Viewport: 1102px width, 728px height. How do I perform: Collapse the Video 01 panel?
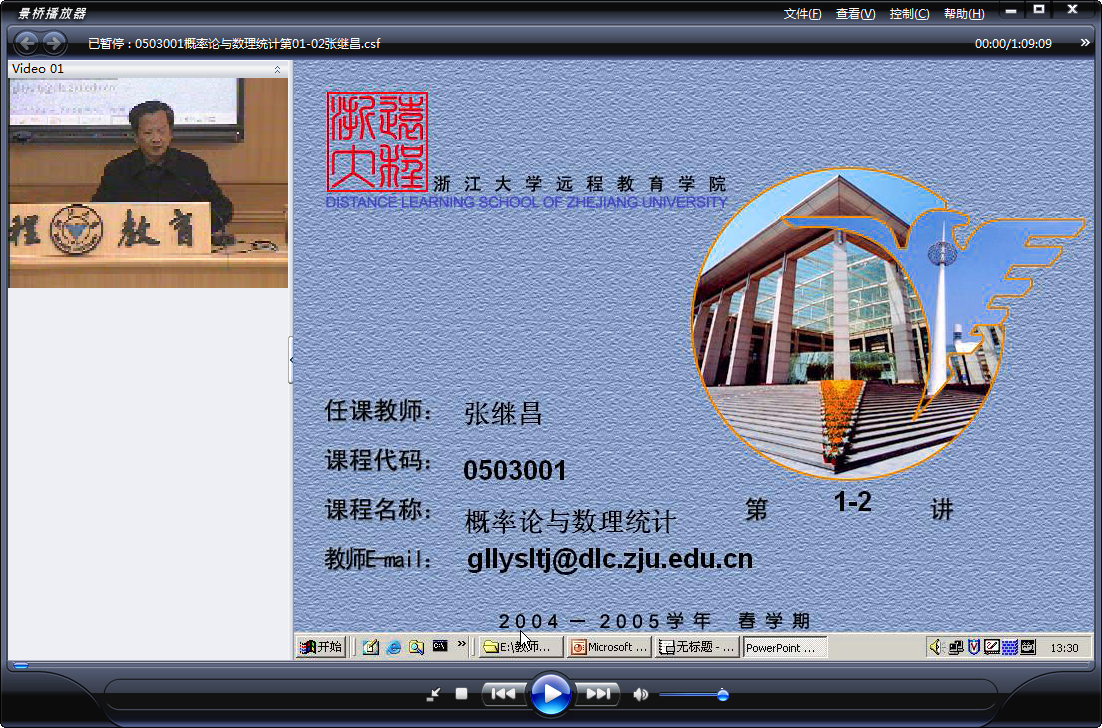click(277, 69)
